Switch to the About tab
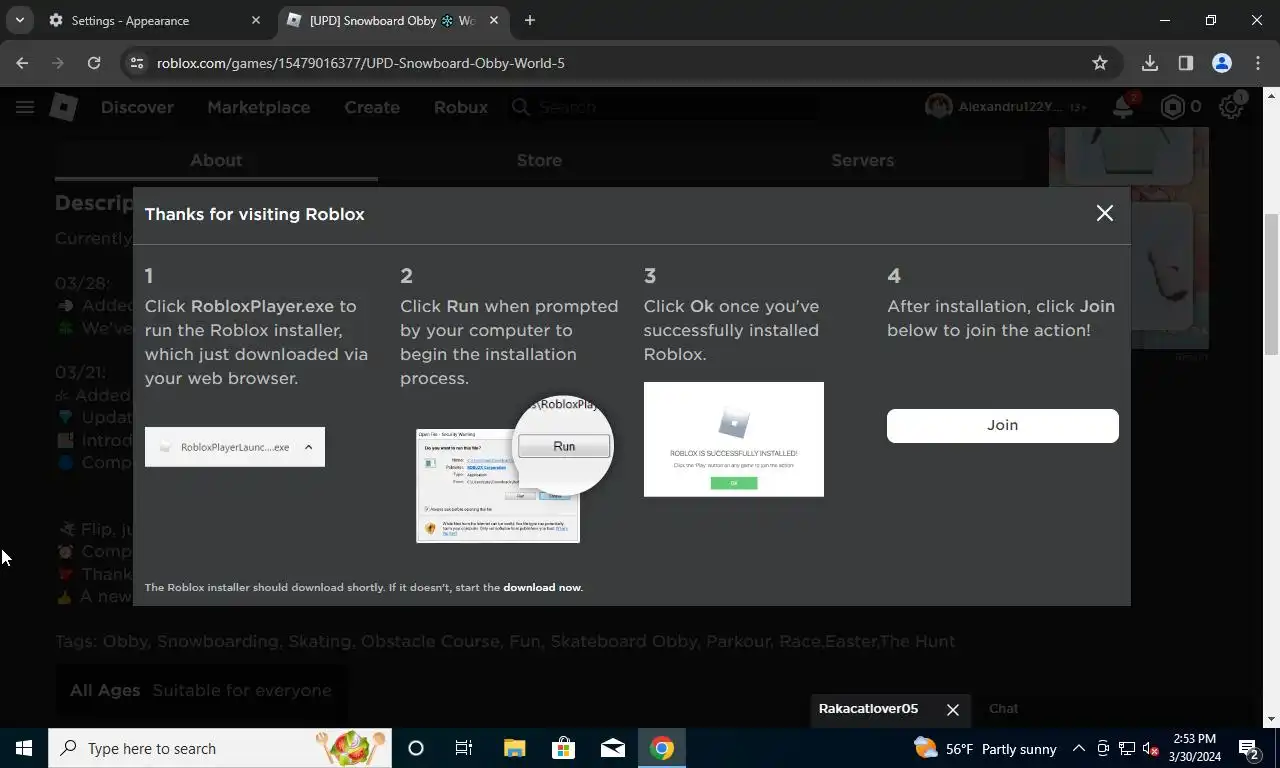Screen dimensions: 1280x768 pos(216,160)
